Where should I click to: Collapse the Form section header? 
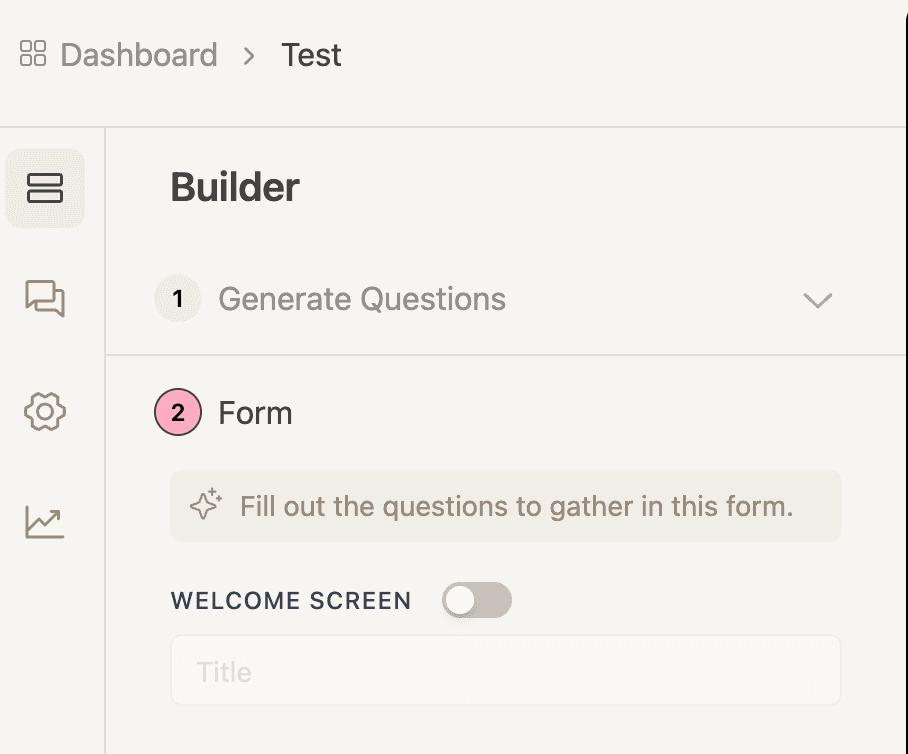pyautogui.click(x=255, y=412)
